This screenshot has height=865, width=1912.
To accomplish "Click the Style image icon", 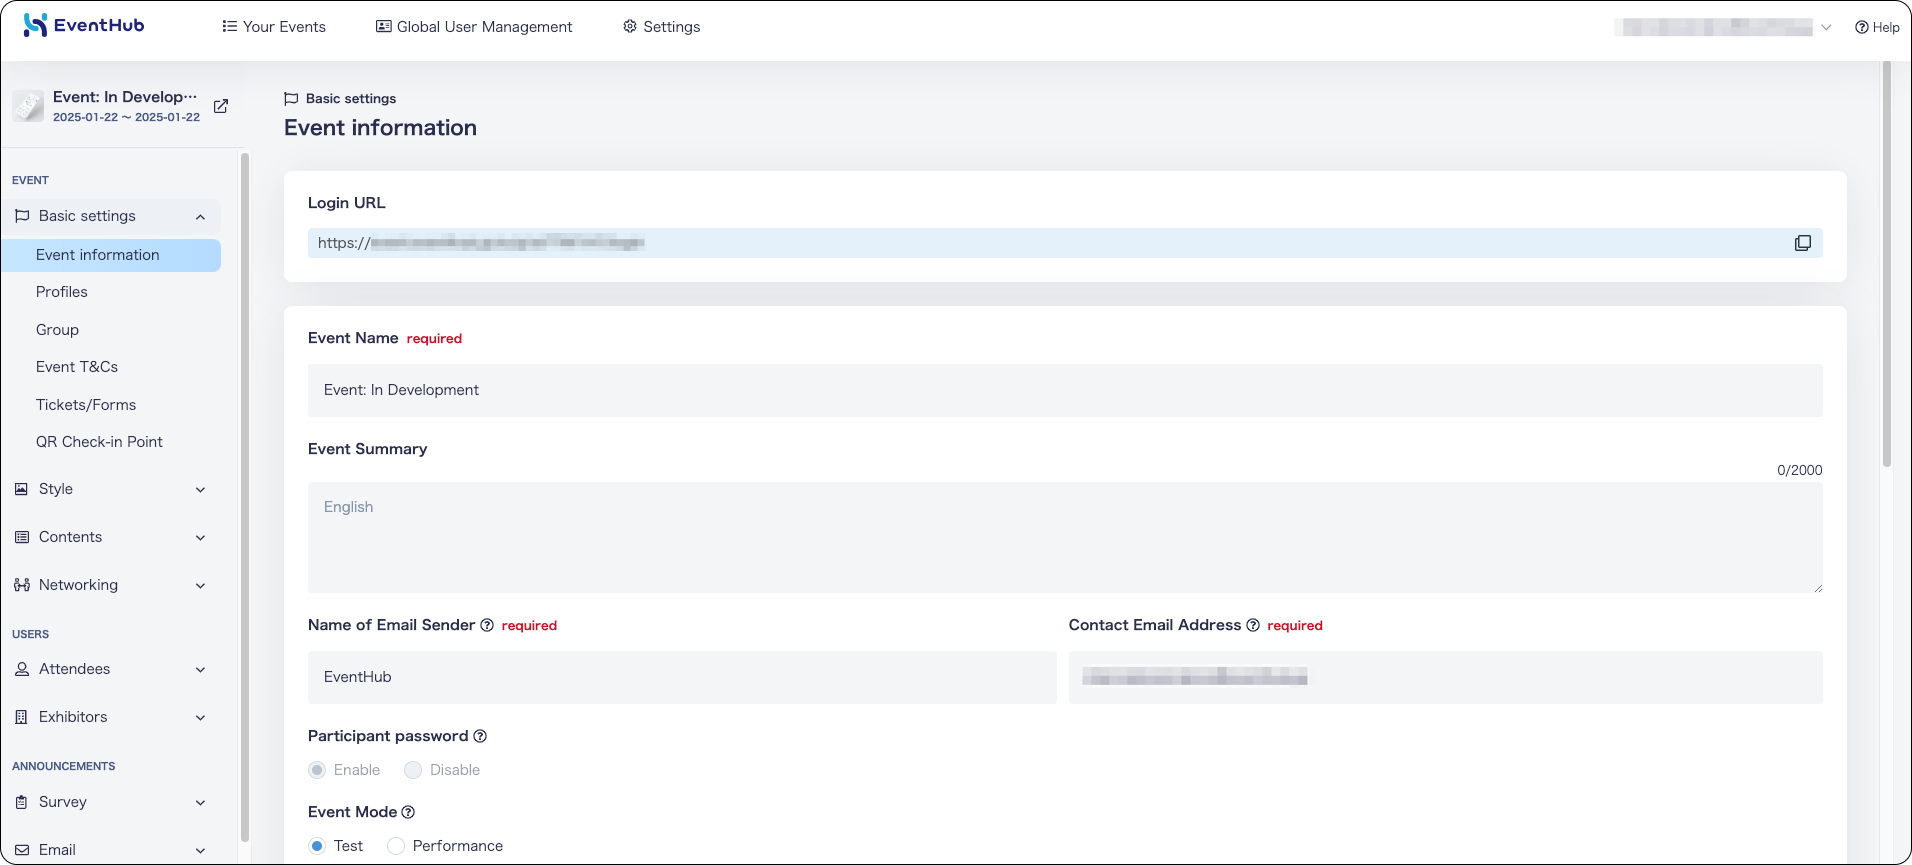I will click(22, 489).
